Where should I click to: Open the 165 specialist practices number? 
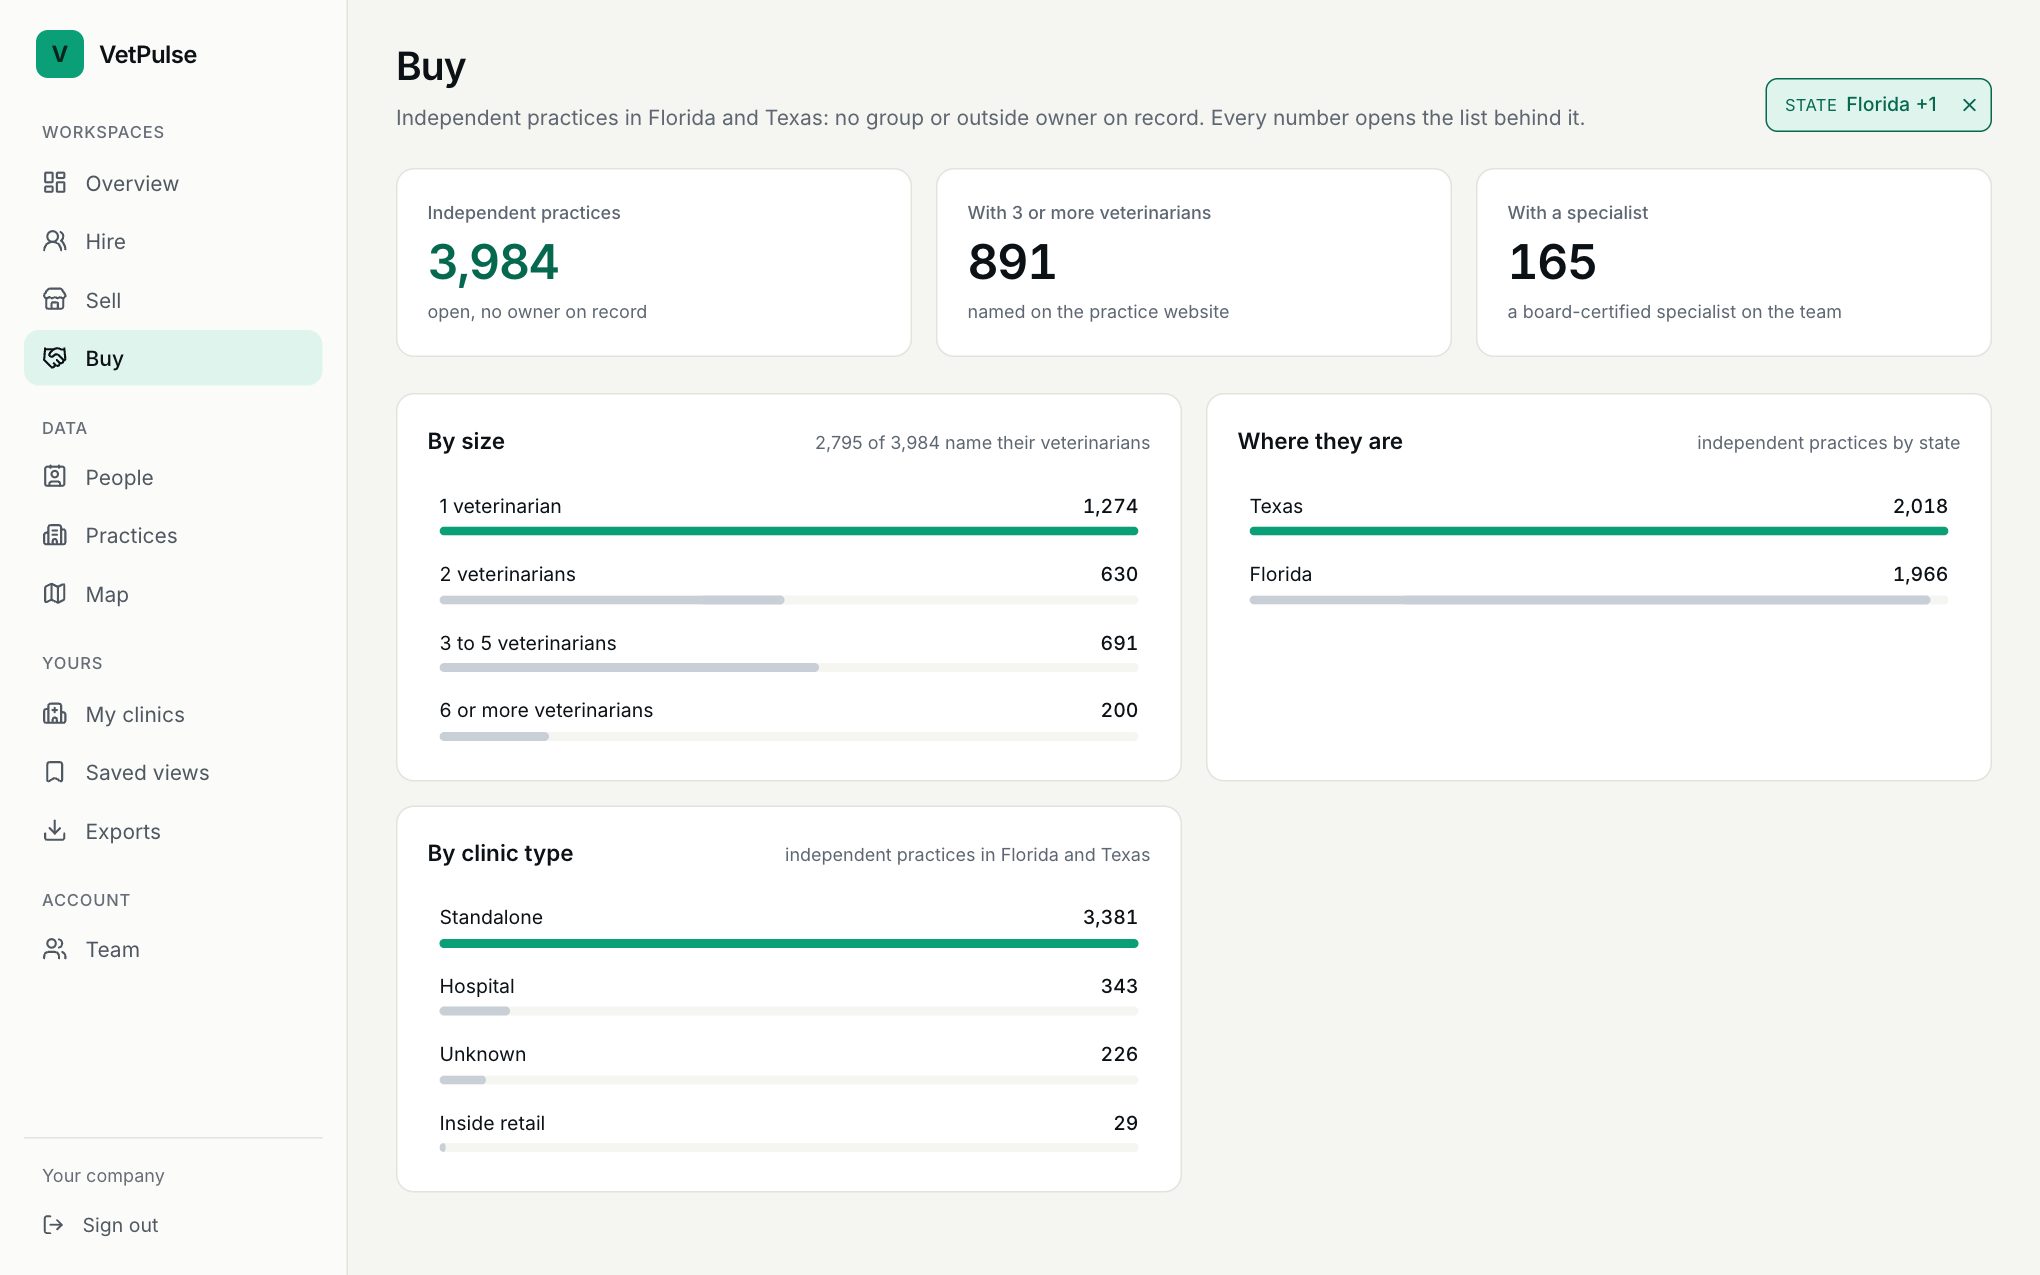(x=1552, y=262)
